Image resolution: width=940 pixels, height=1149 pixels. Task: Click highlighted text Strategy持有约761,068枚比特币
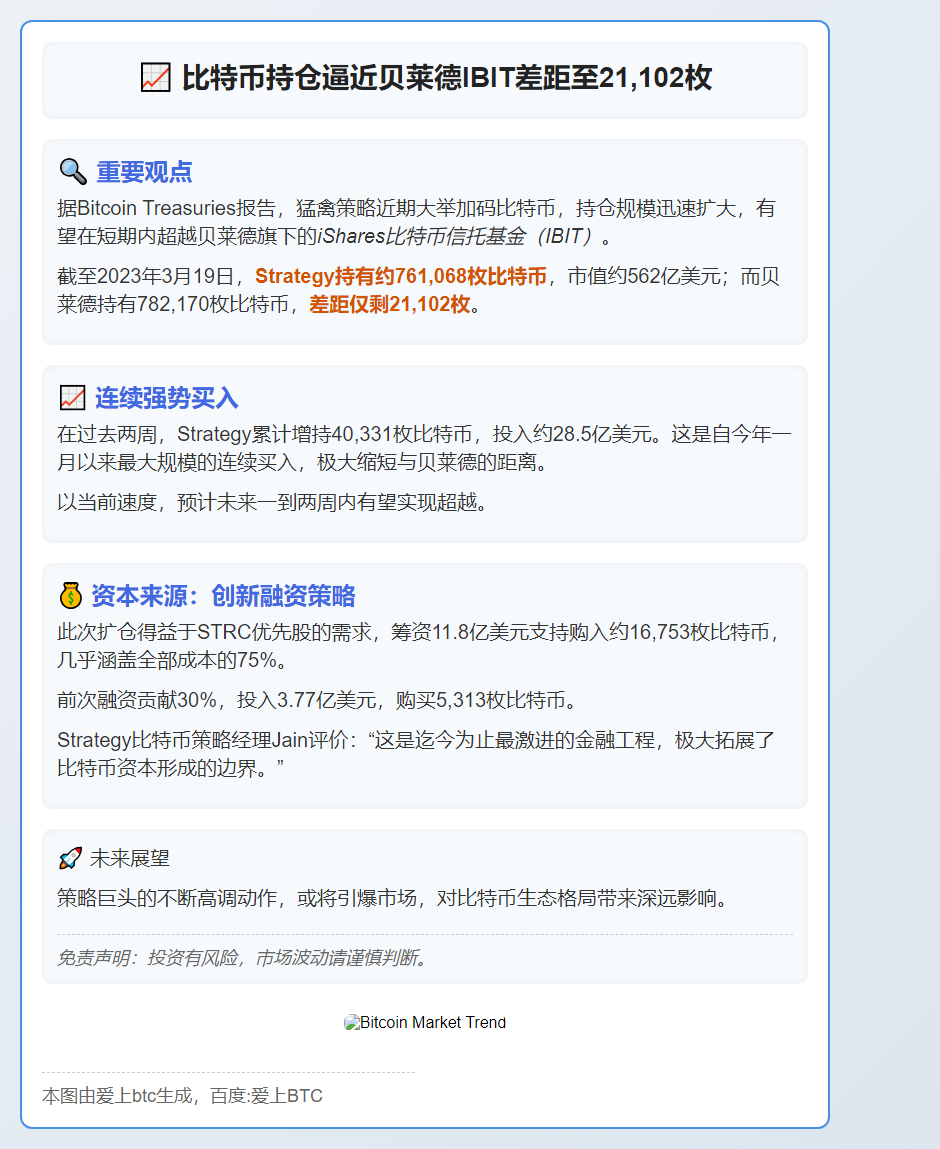coord(401,276)
